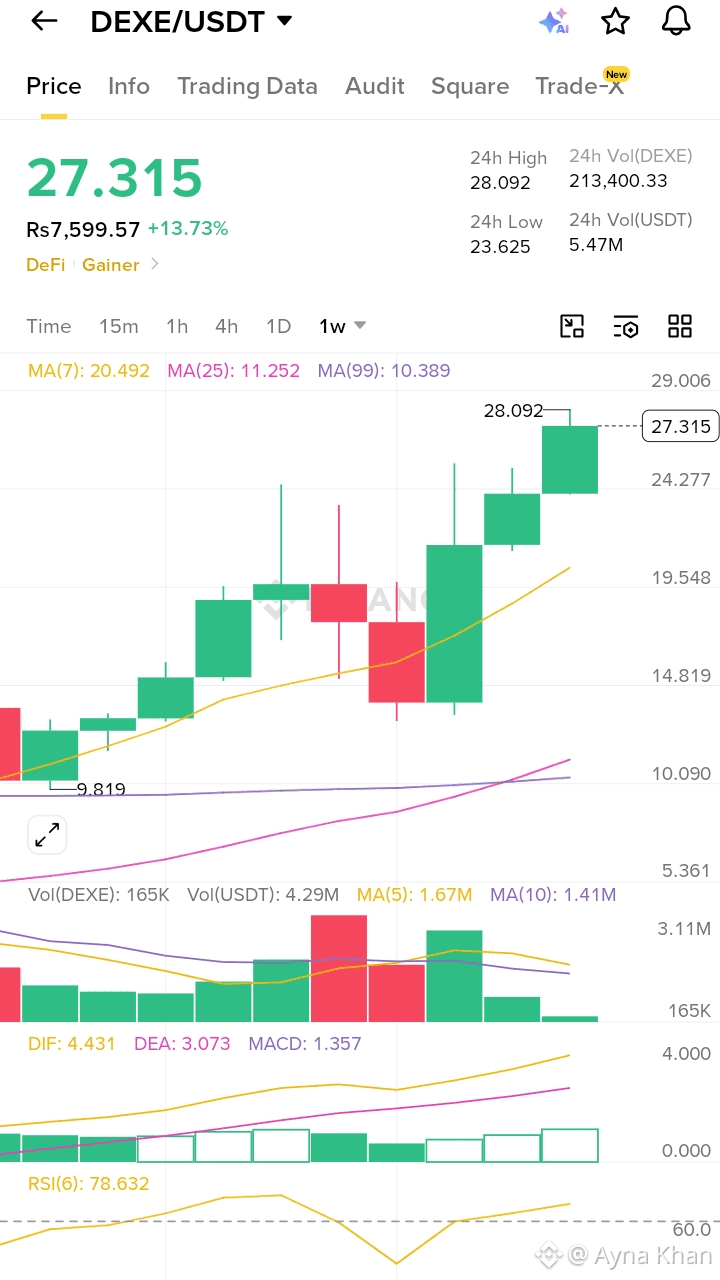
Task: Click the volume MA(5): 1.67M label
Action: 415,895
